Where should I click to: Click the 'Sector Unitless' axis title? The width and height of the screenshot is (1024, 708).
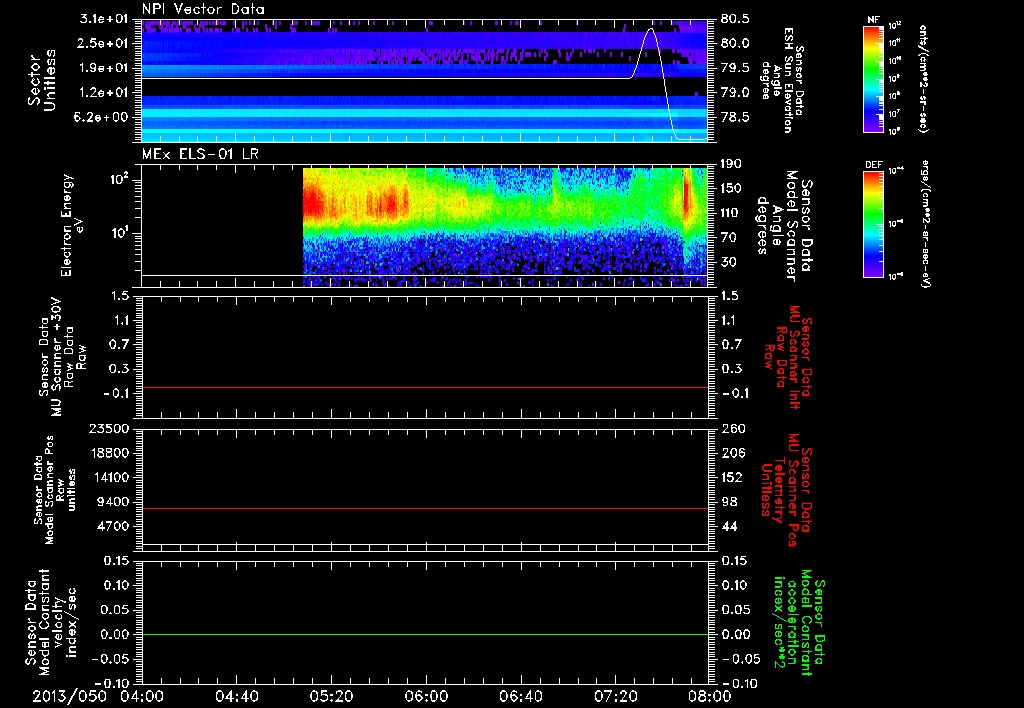pyautogui.click(x=42, y=80)
